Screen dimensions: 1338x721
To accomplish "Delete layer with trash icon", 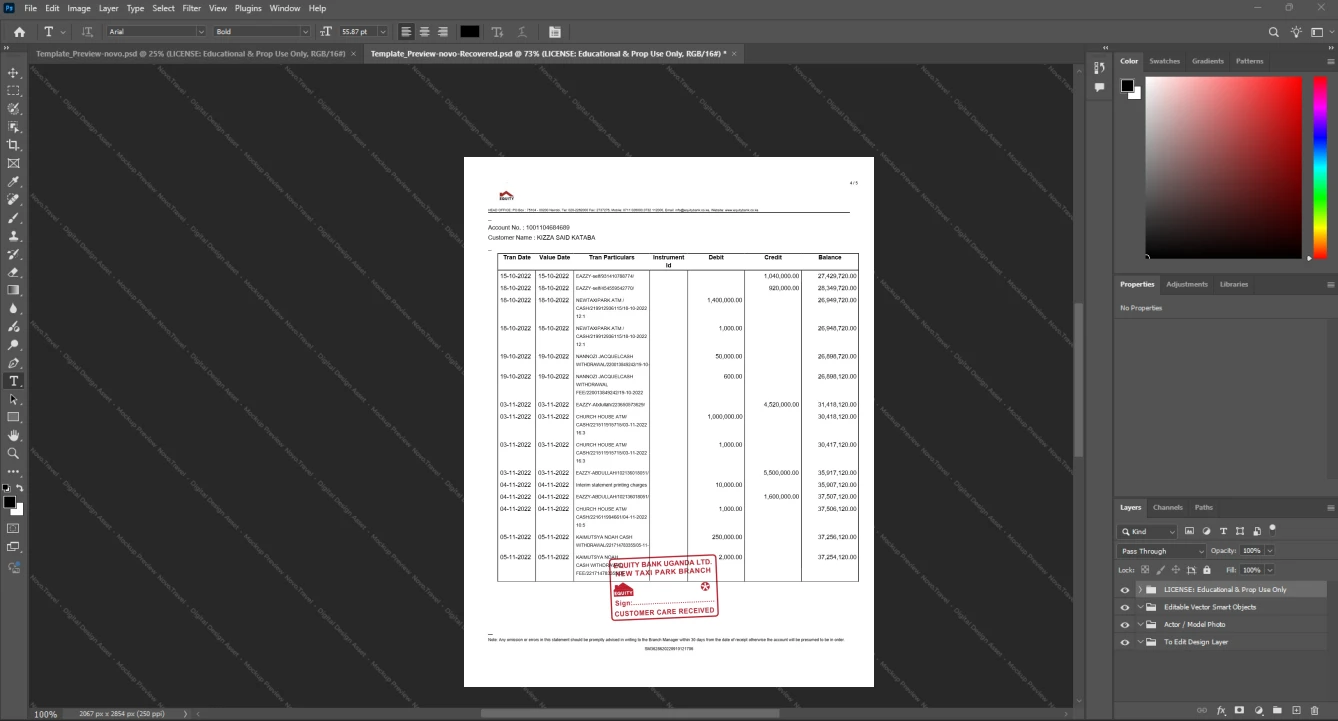I will (x=1315, y=710).
